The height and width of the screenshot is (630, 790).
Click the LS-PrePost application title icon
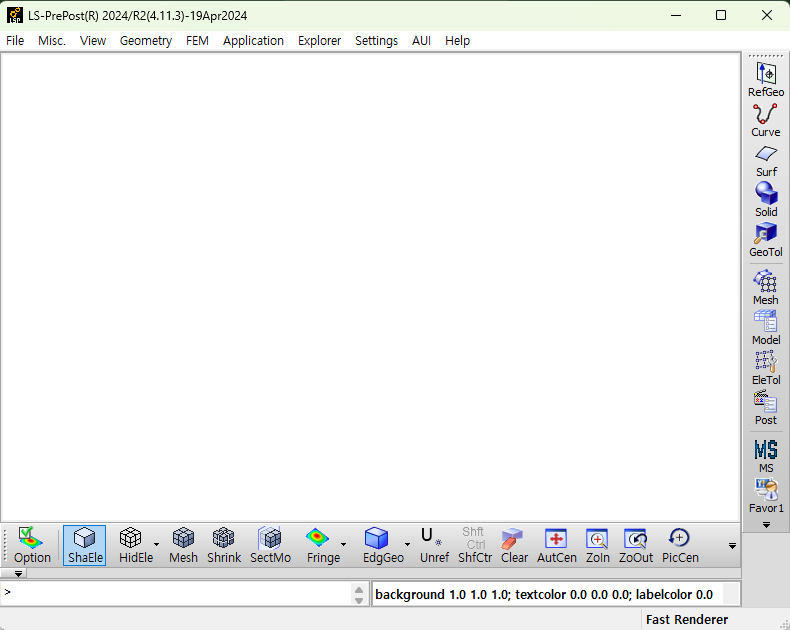point(15,15)
